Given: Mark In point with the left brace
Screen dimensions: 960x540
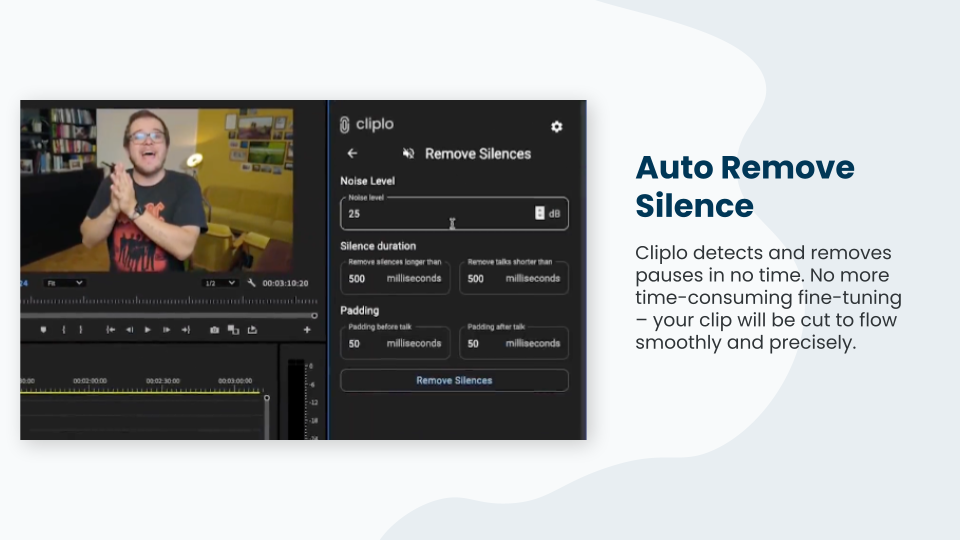Looking at the screenshot, I should pyautogui.click(x=64, y=330).
